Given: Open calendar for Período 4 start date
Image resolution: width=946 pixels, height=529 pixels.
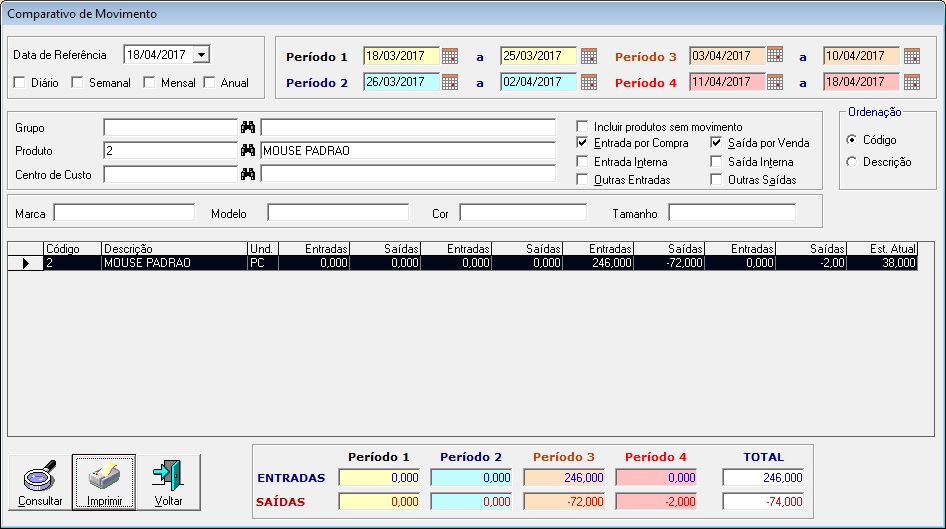Looking at the screenshot, I should tap(775, 82).
